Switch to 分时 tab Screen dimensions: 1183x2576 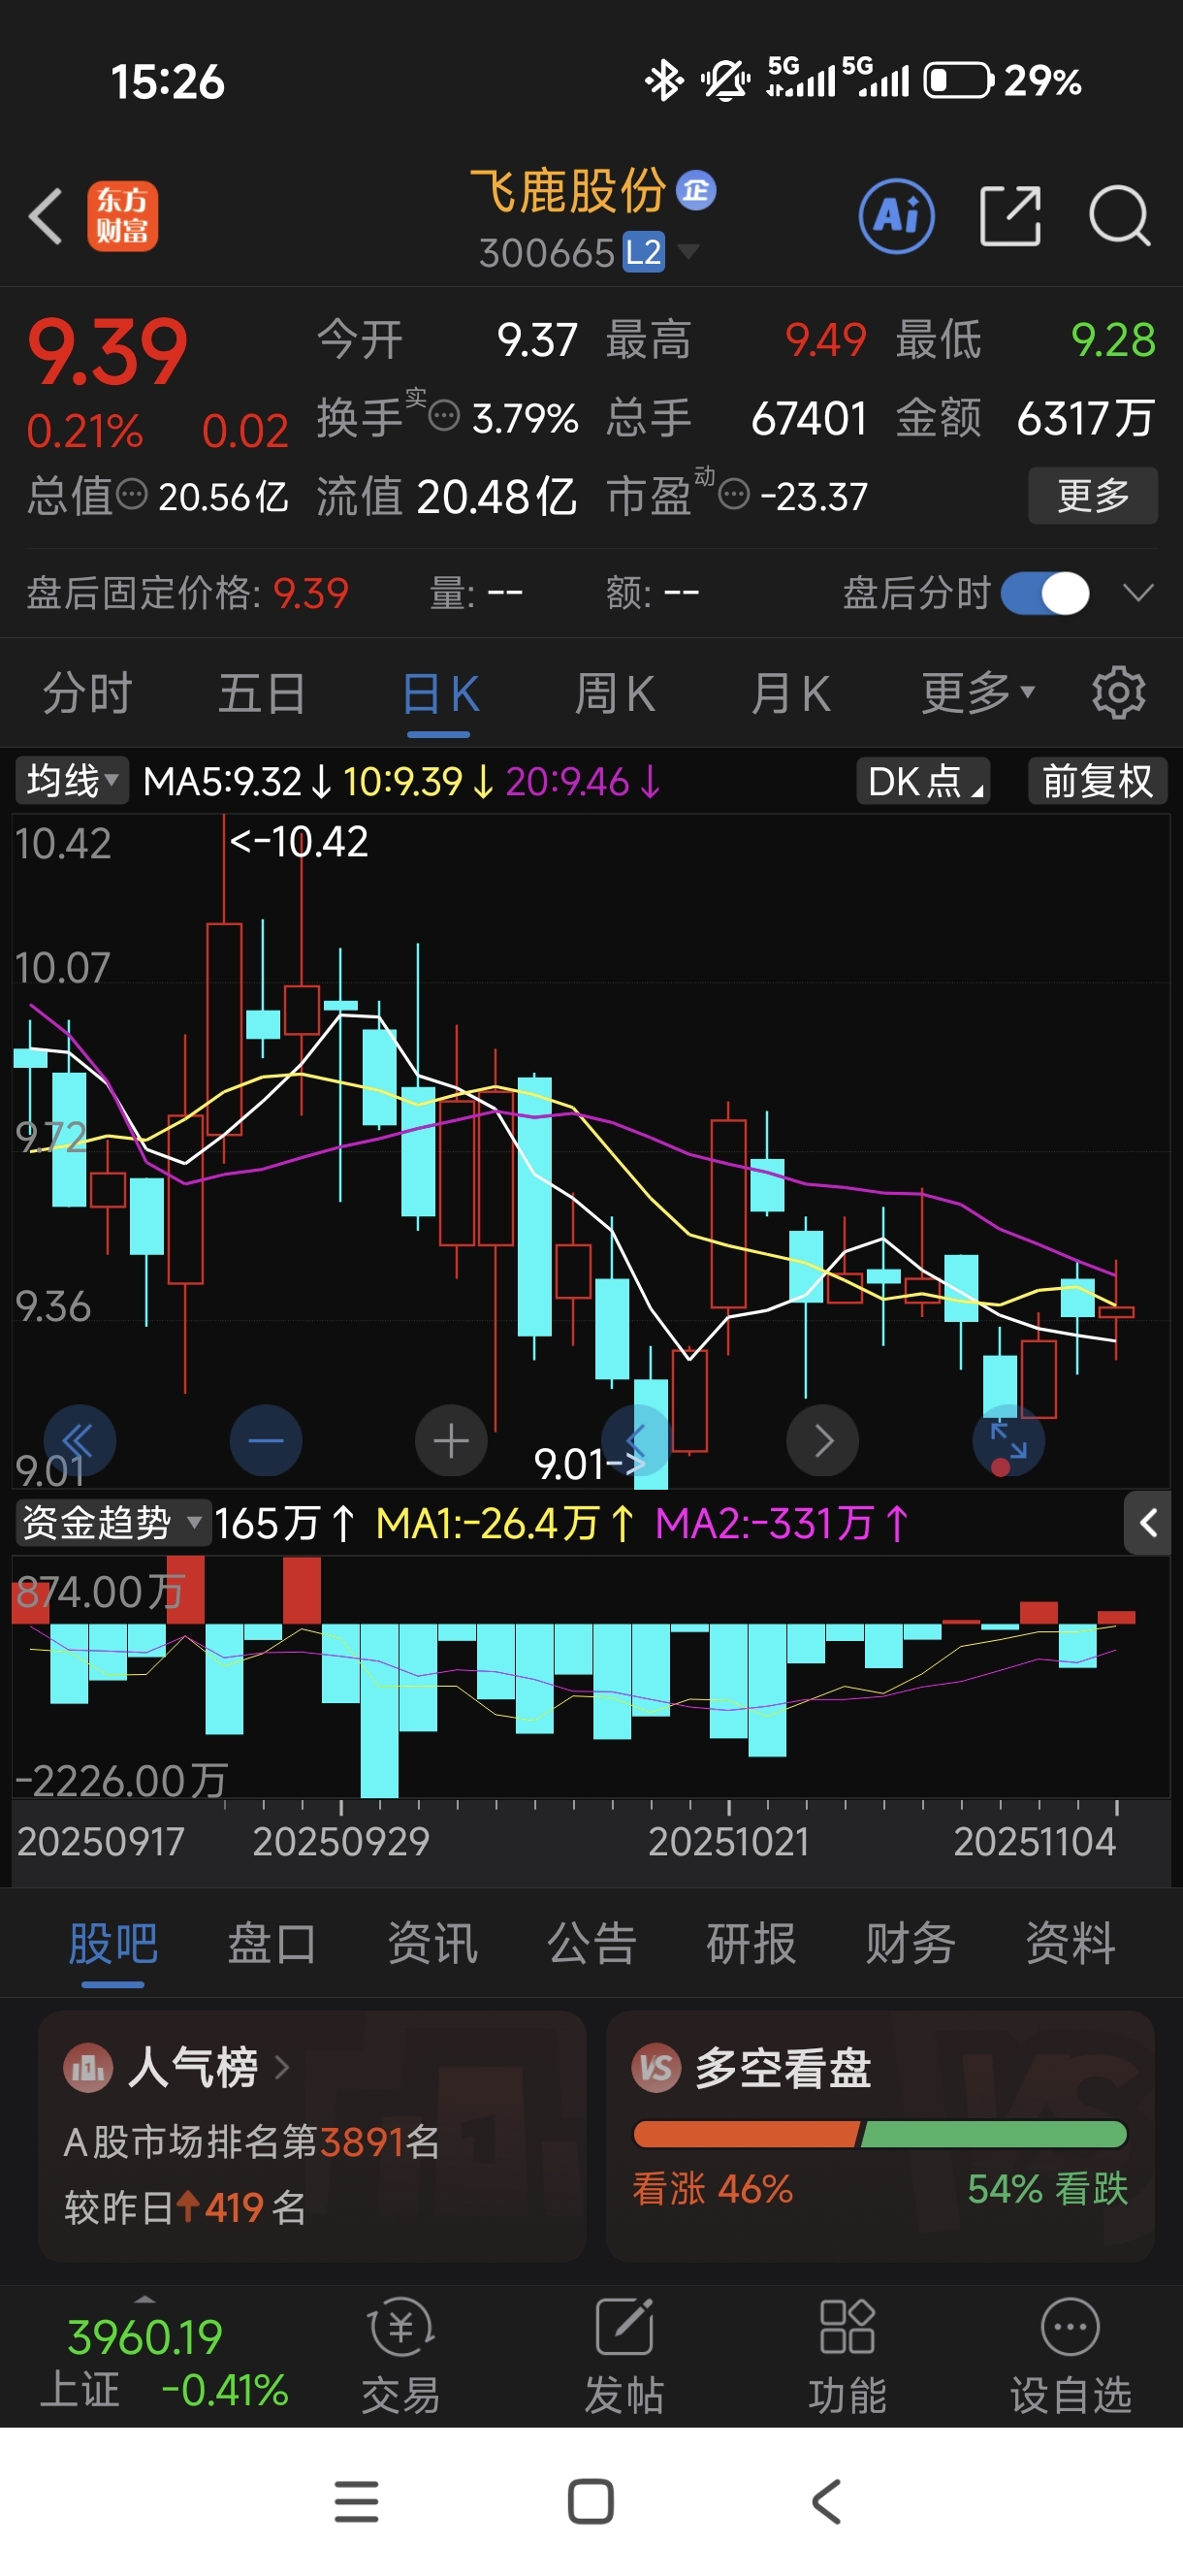pos(87,693)
